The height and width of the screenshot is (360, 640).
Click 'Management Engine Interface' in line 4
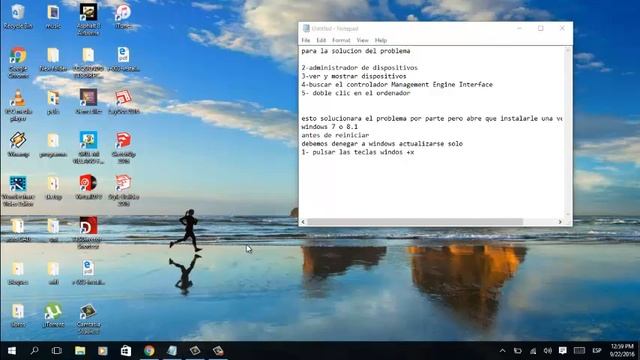click(x=442, y=84)
